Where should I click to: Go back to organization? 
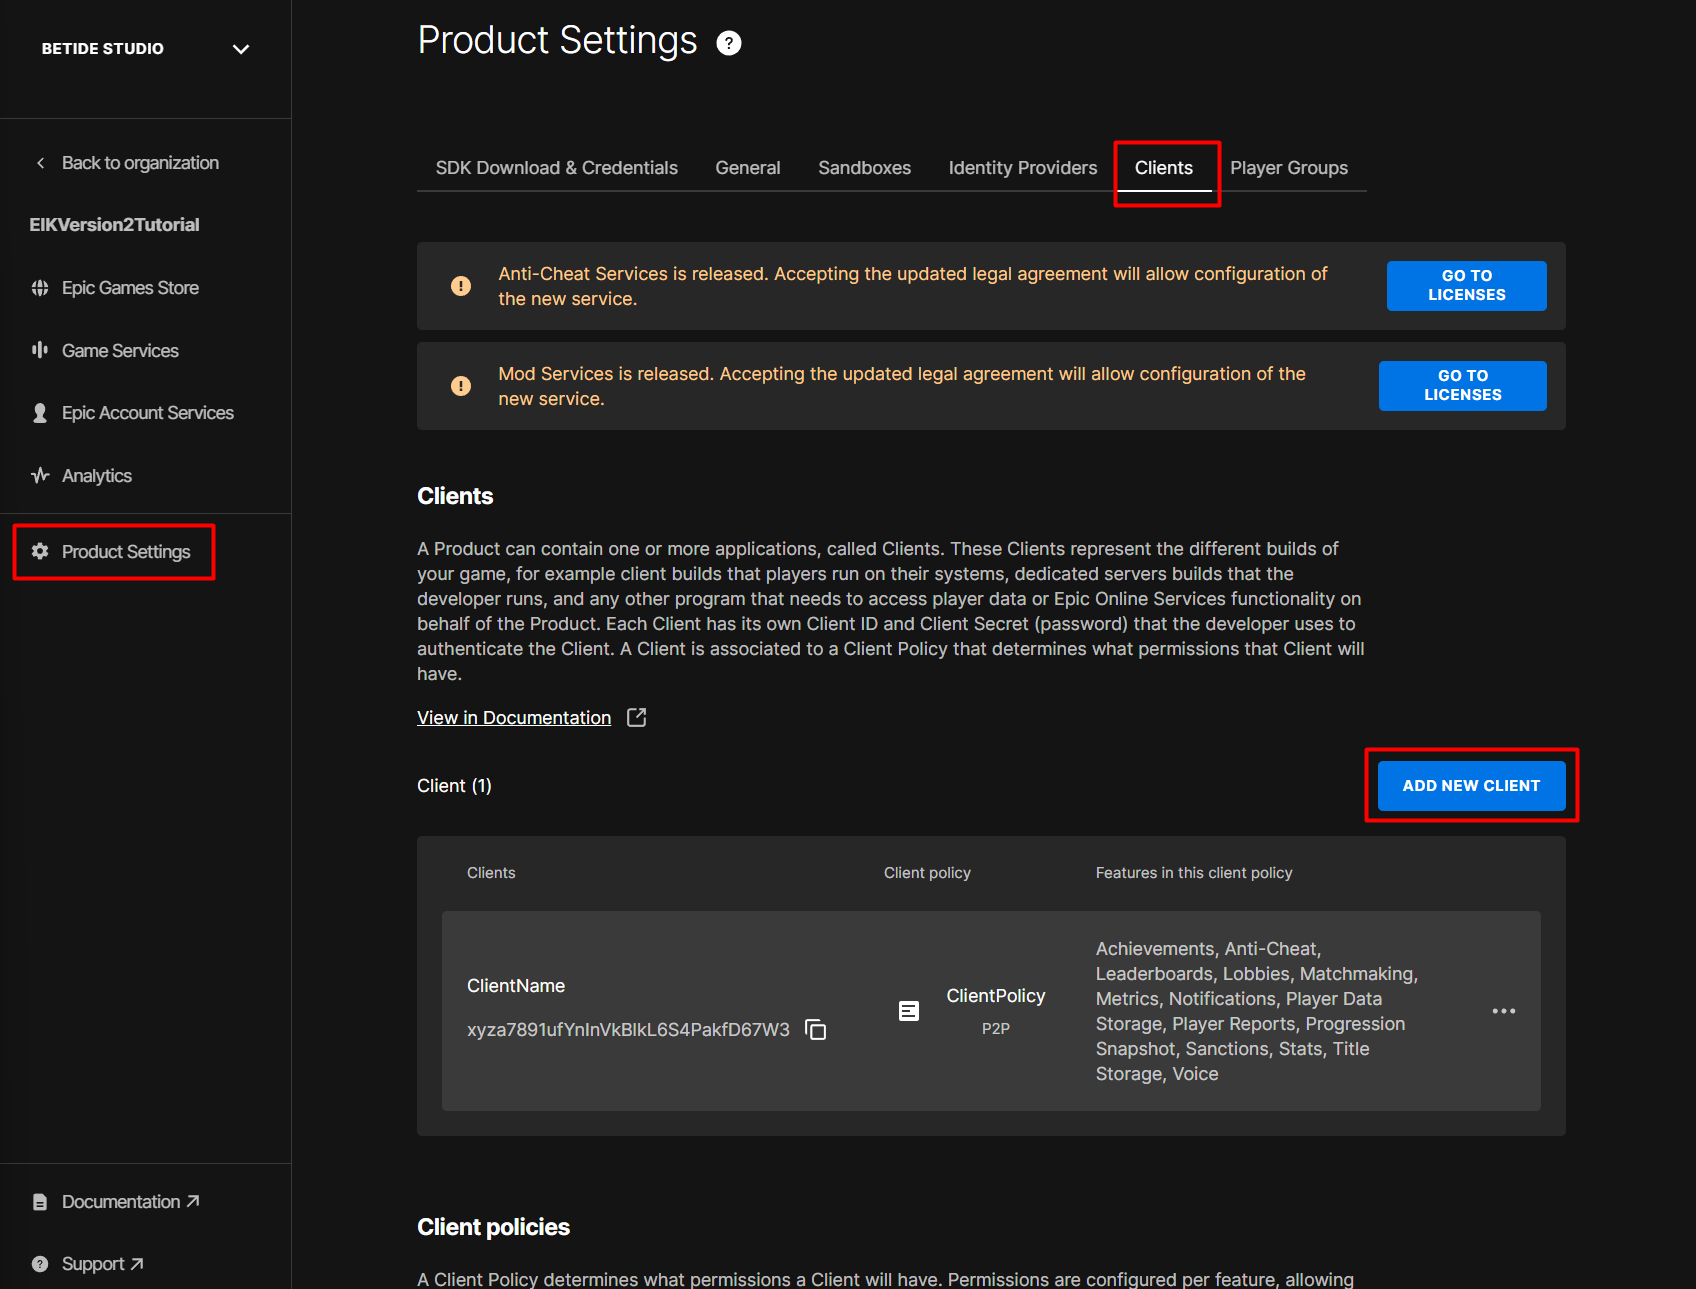pos(139,163)
